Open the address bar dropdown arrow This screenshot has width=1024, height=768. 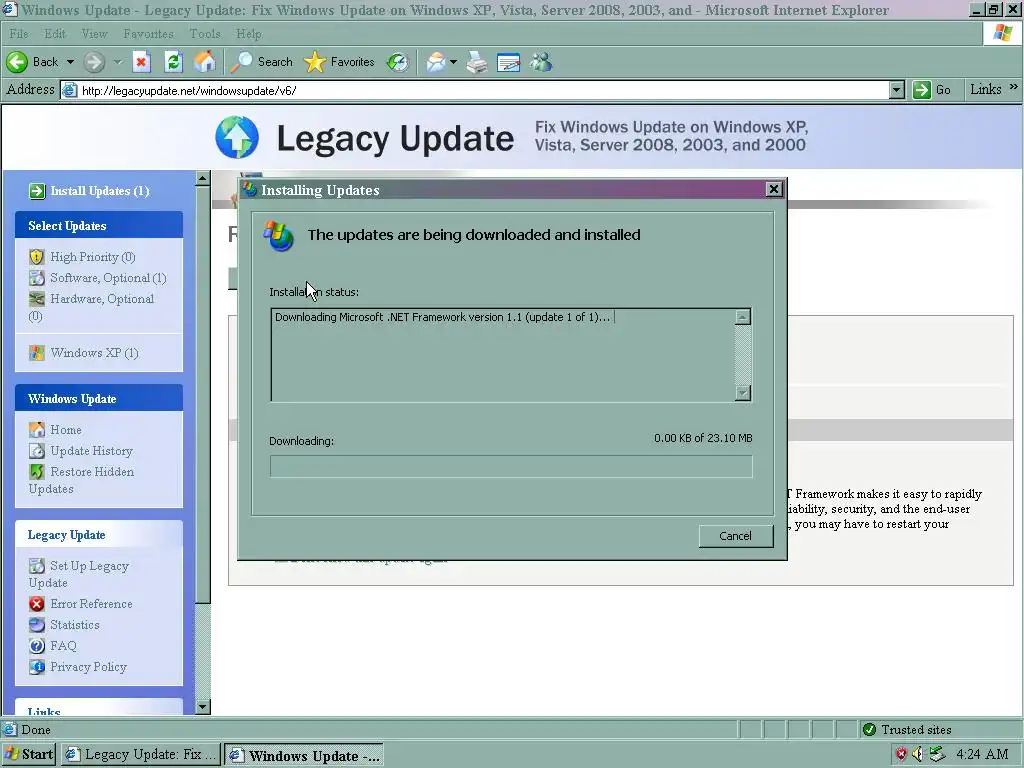point(897,90)
